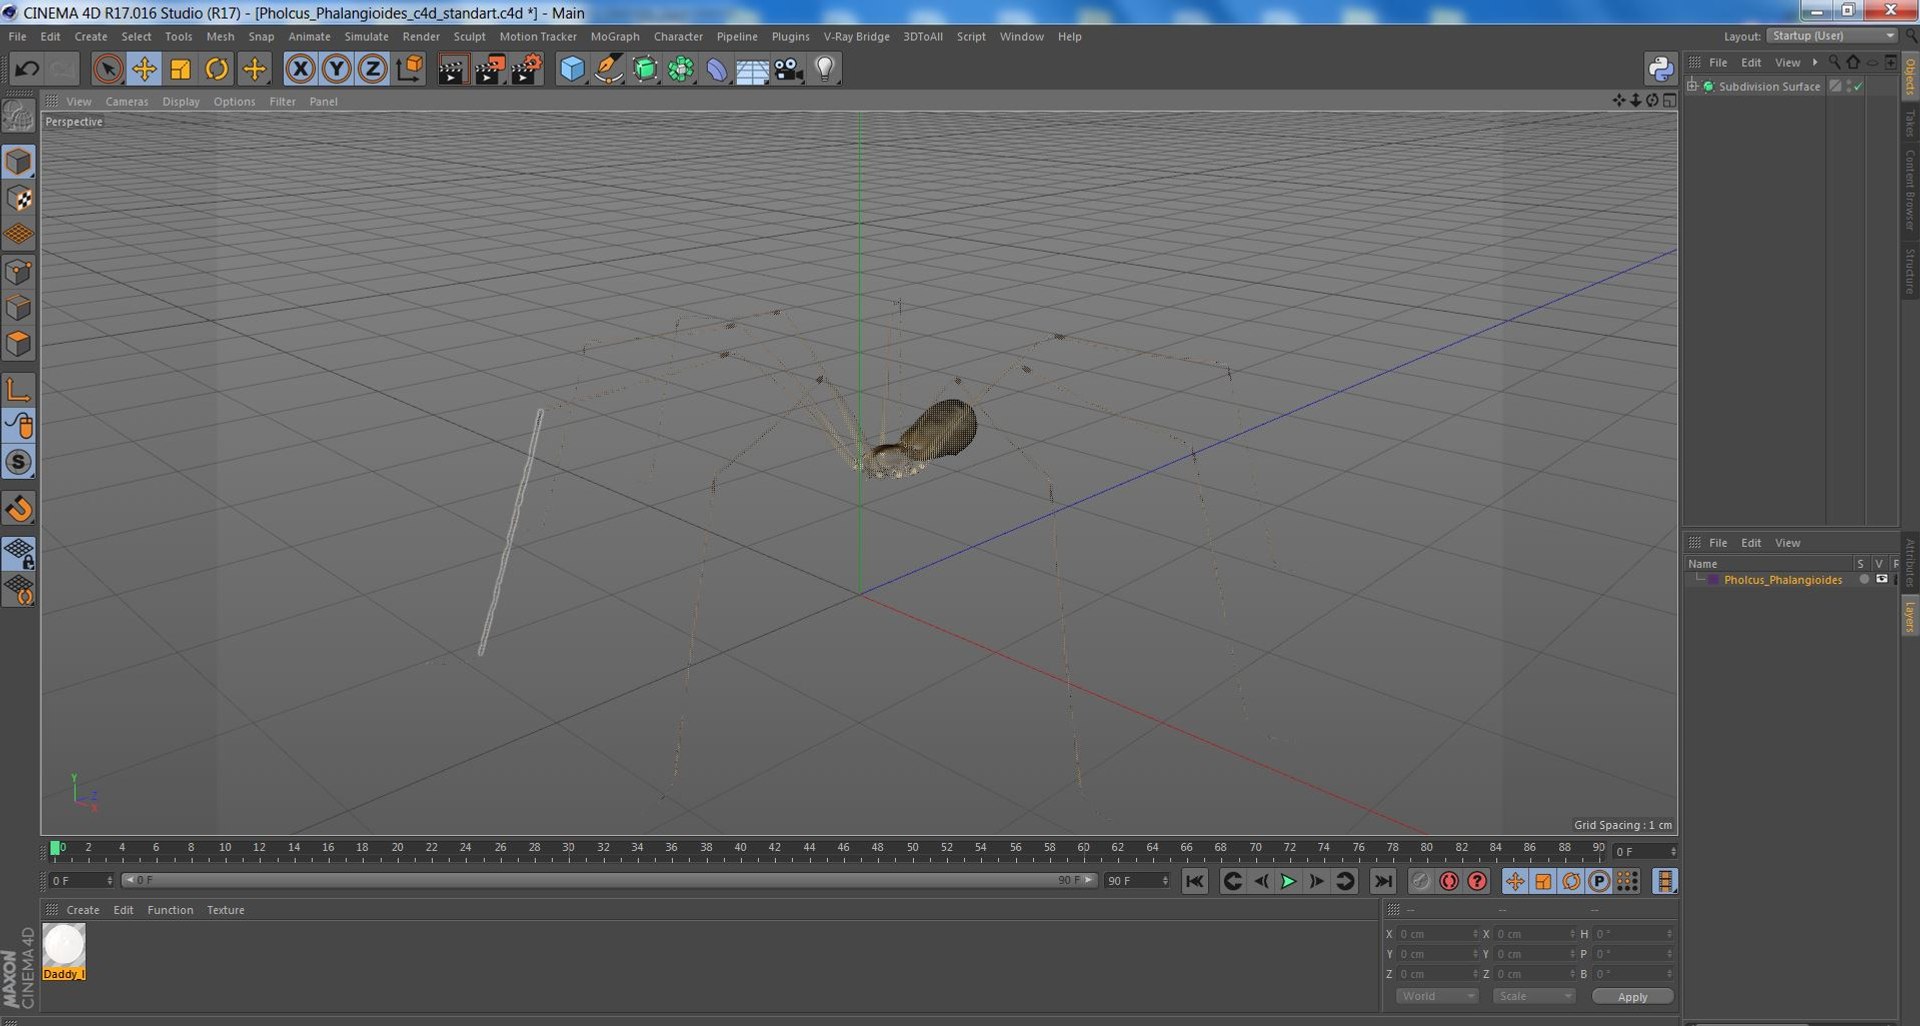Viewport: 1920px width, 1026px height.
Task: Click the Apply button
Action: tap(1632, 997)
